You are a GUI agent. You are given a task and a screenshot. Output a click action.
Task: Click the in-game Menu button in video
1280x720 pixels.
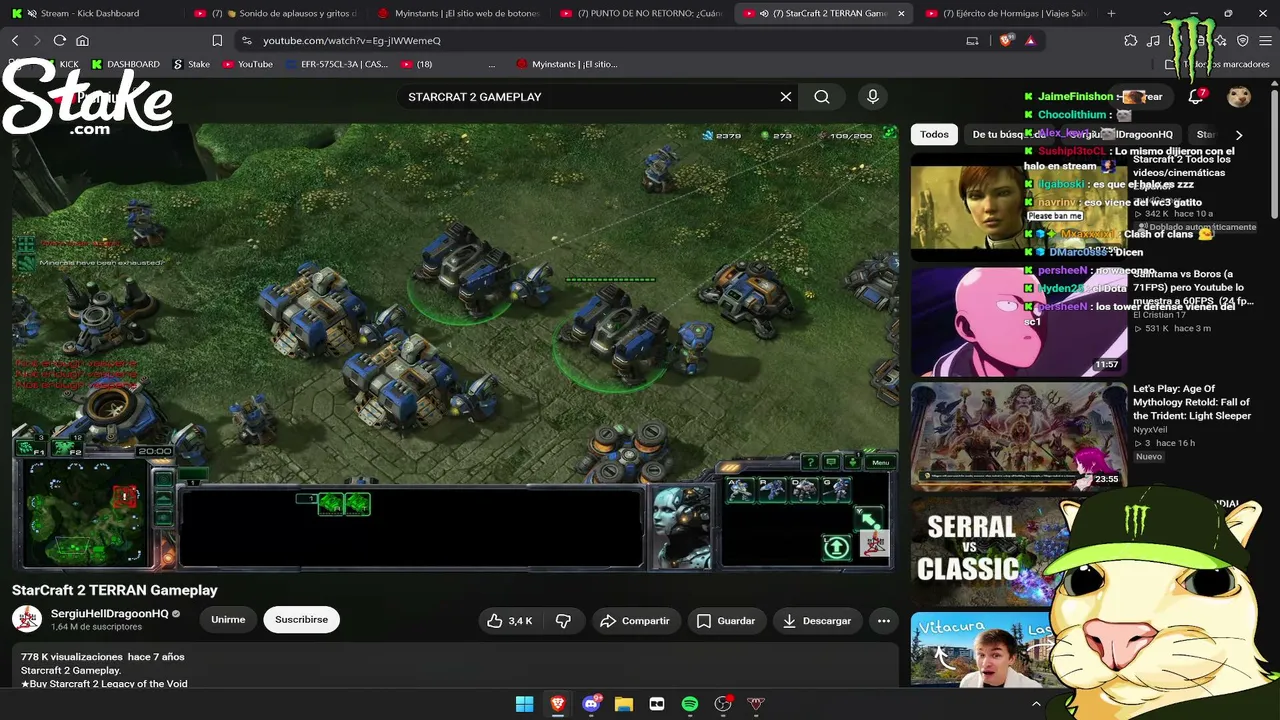pos(880,462)
